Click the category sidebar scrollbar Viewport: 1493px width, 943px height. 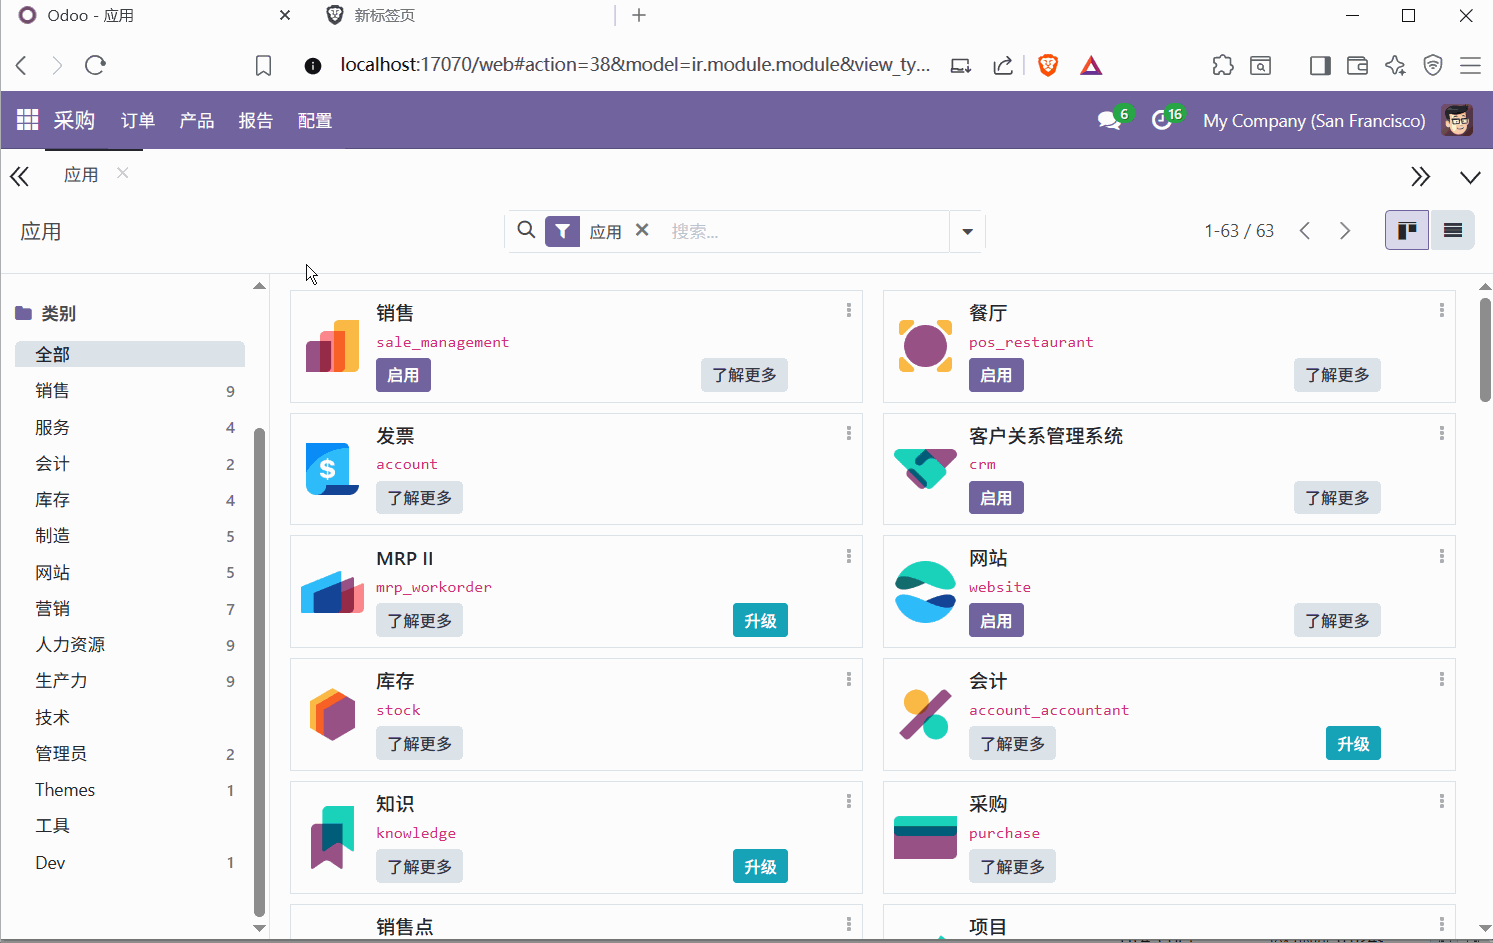[x=259, y=670]
